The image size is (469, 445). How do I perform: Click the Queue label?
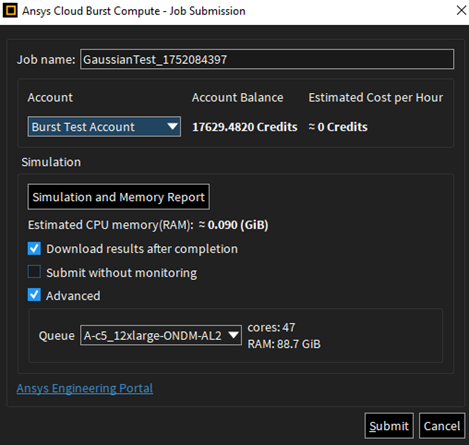point(57,336)
